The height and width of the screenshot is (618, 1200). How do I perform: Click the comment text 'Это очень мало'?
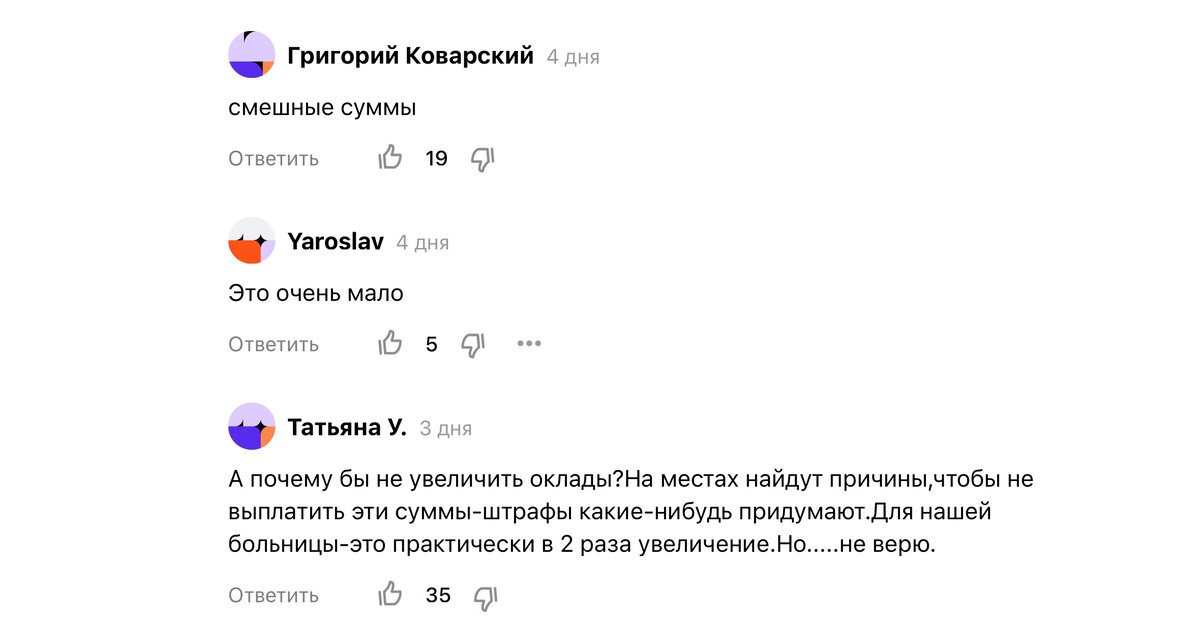[315, 292]
